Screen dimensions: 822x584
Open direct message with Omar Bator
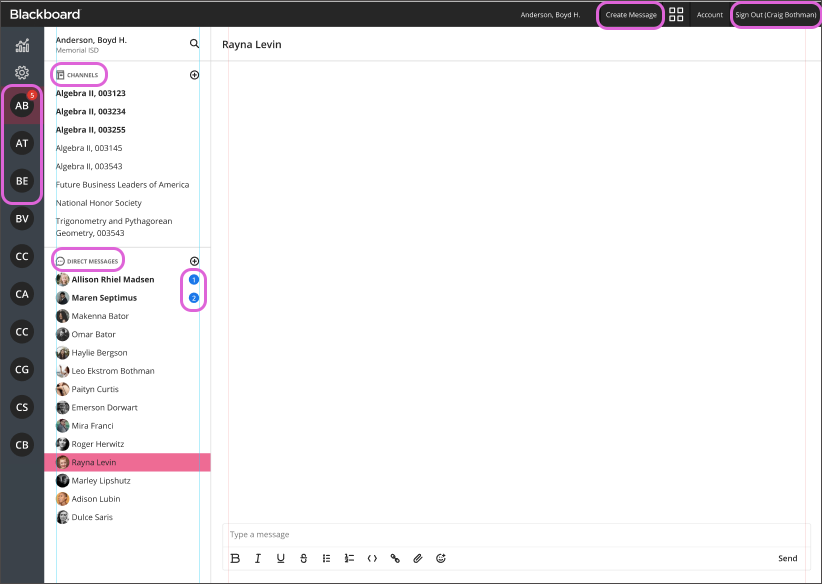[93, 334]
